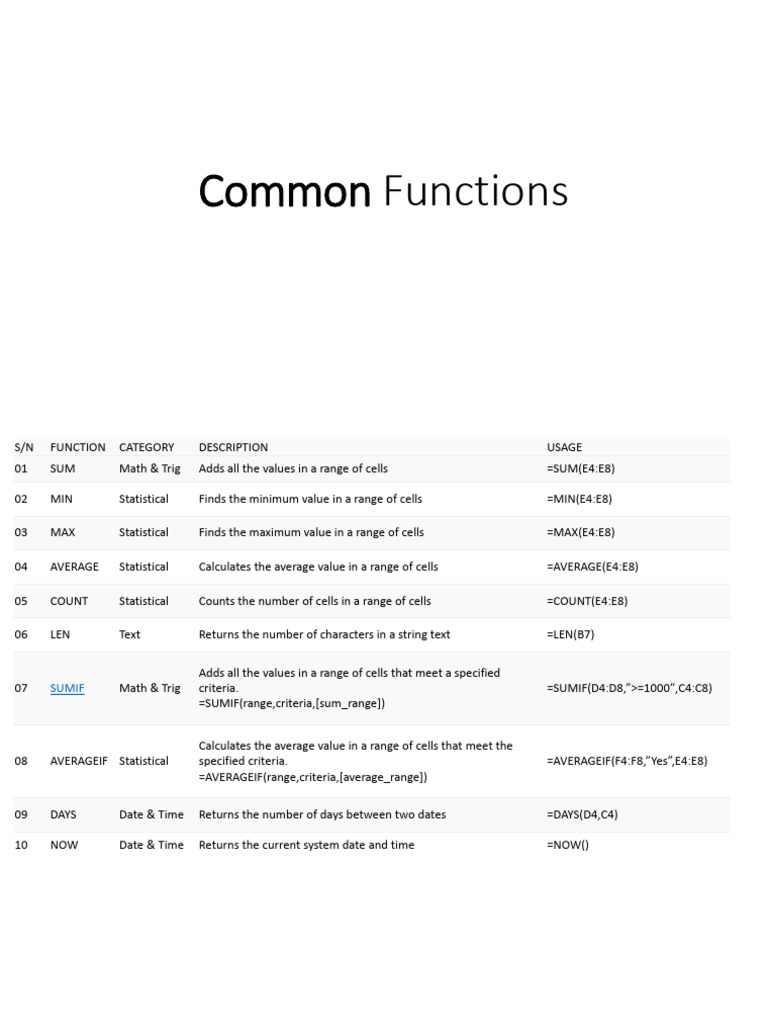Image resolution: width=768 pixels, height=1024 pixels.
Task: Click the =COUNT(E4:E8) usage cell
Action: point(588,601)
